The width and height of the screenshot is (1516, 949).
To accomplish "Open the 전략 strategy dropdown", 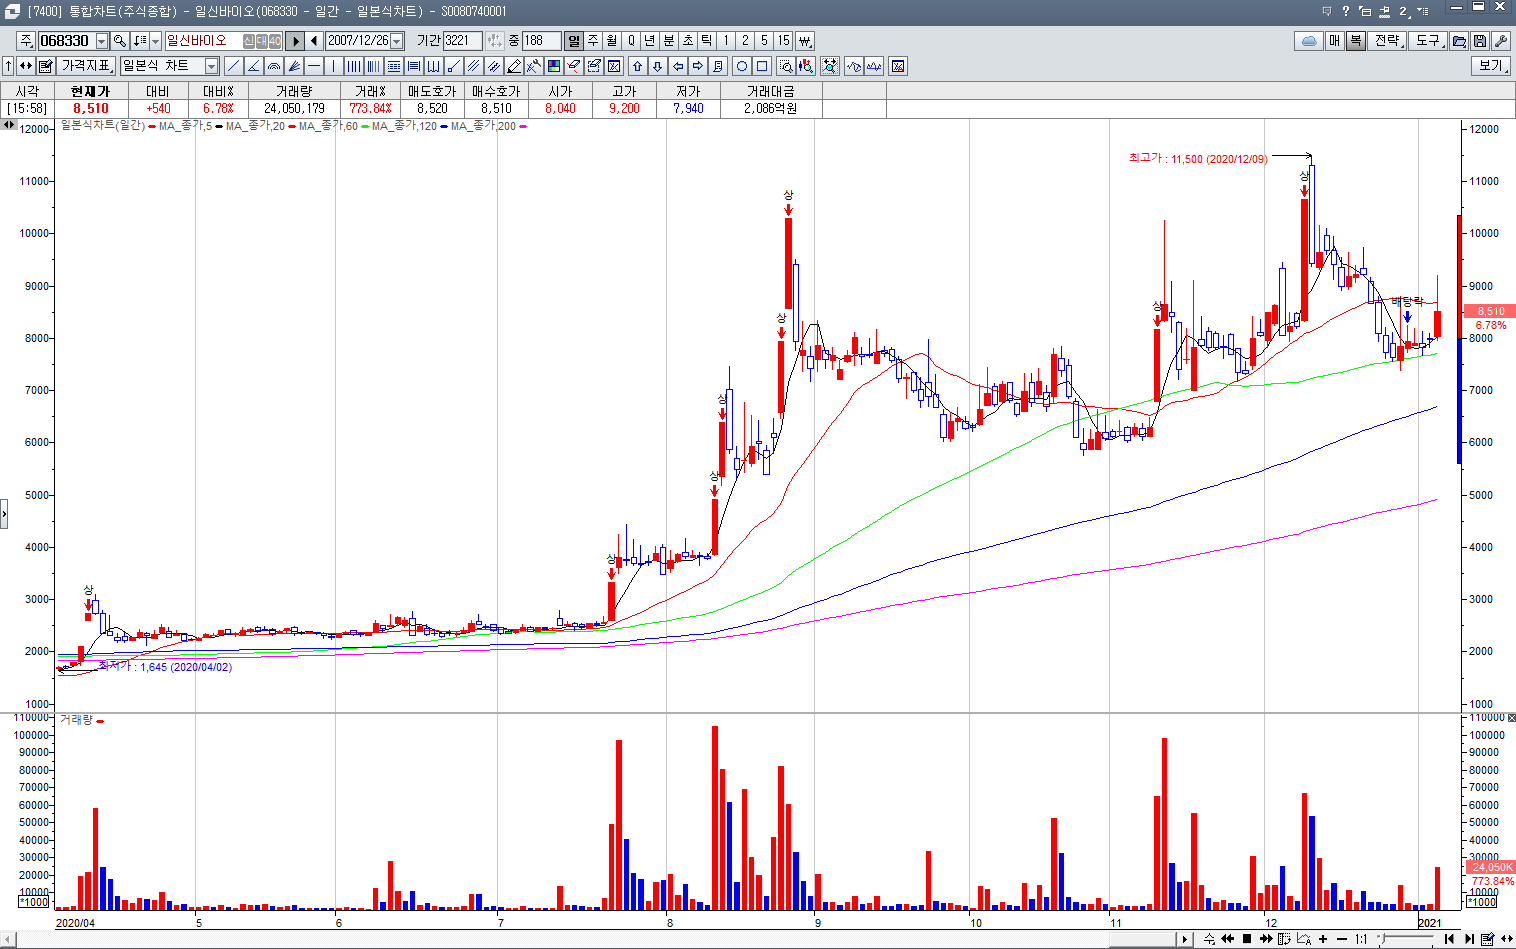I will point(1388,41).
